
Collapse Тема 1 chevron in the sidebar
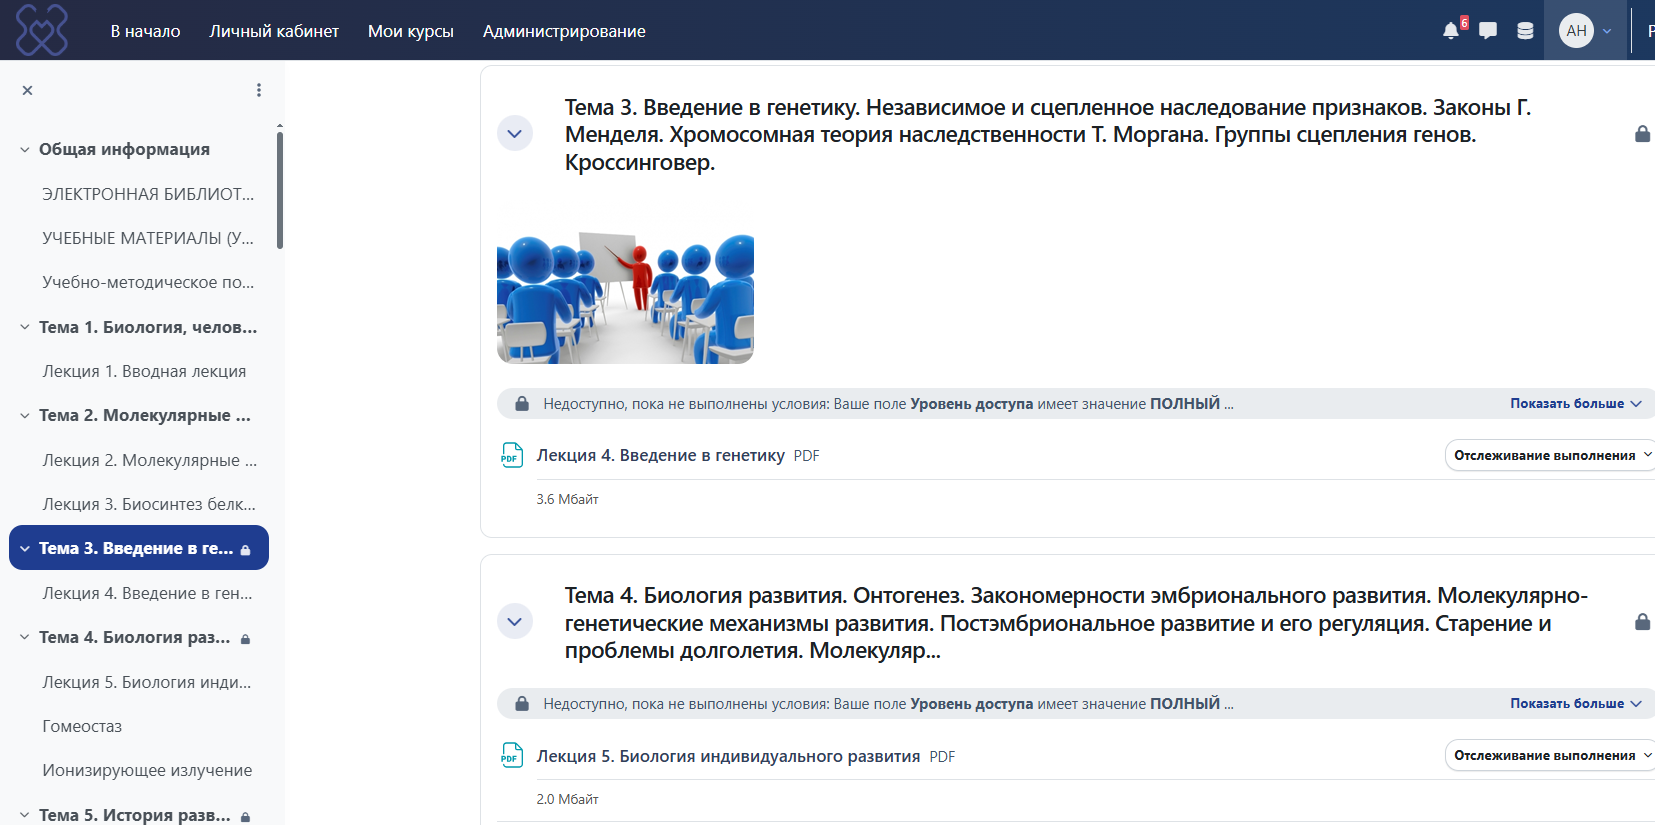tap(25, 327)
